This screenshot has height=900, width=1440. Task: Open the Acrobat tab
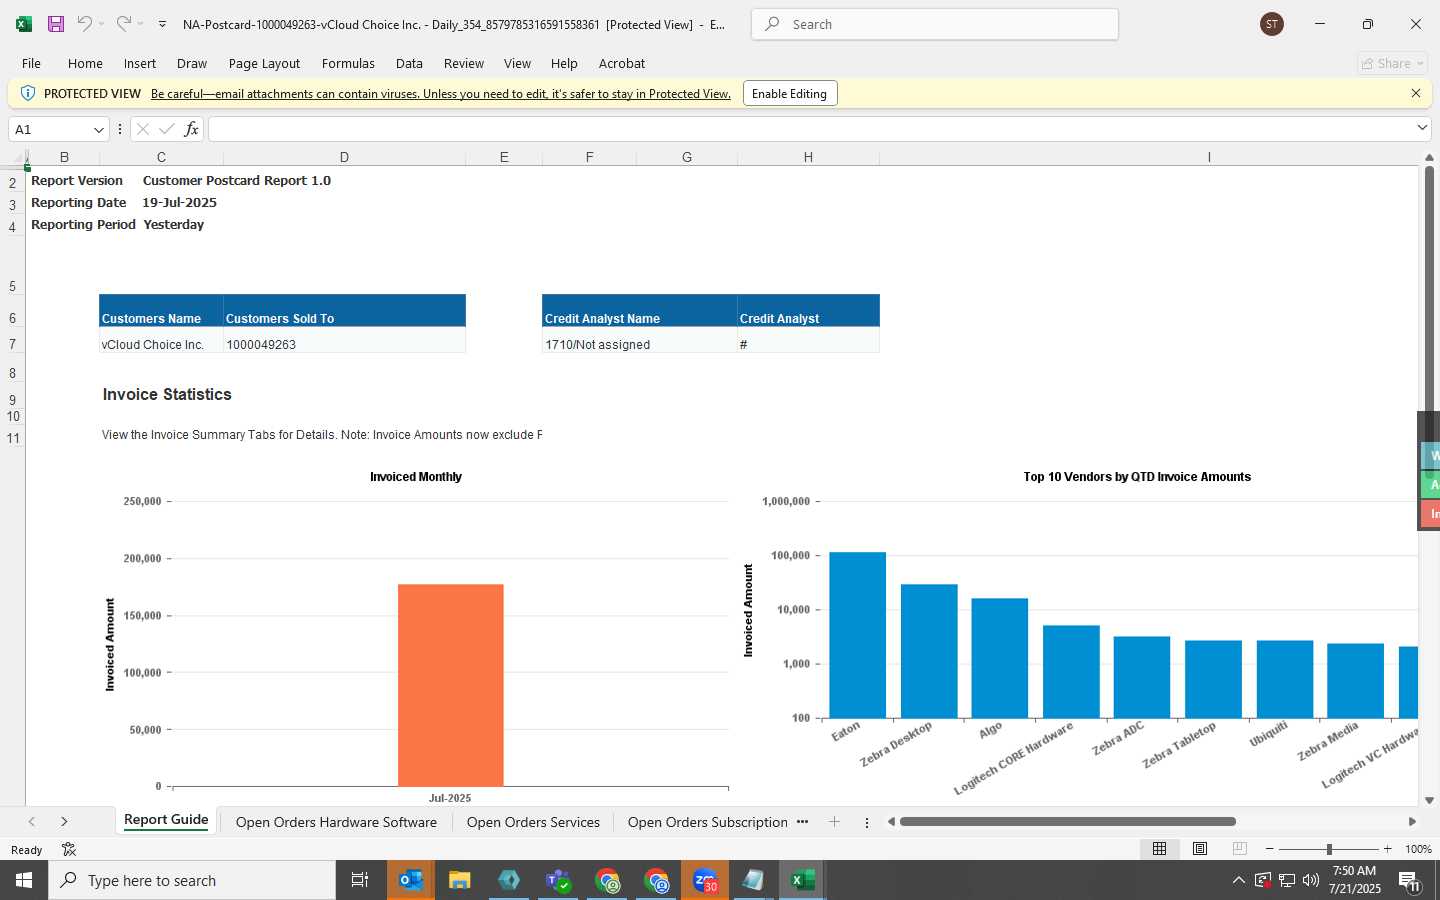tap(622, 63)
